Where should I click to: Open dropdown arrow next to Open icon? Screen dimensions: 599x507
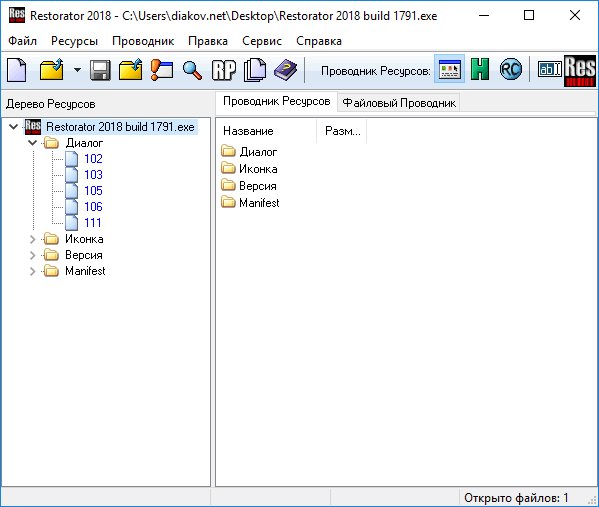pos(77,70)
